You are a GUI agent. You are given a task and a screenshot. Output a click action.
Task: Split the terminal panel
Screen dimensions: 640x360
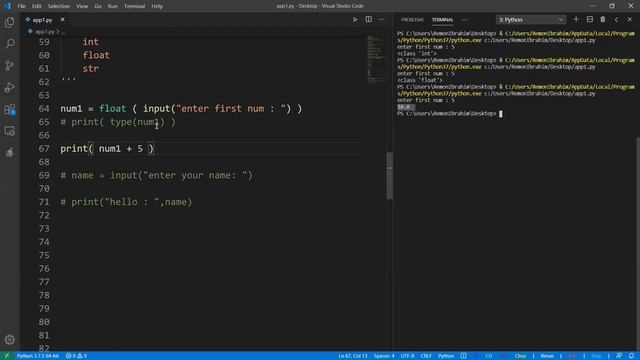click(590, 20)
